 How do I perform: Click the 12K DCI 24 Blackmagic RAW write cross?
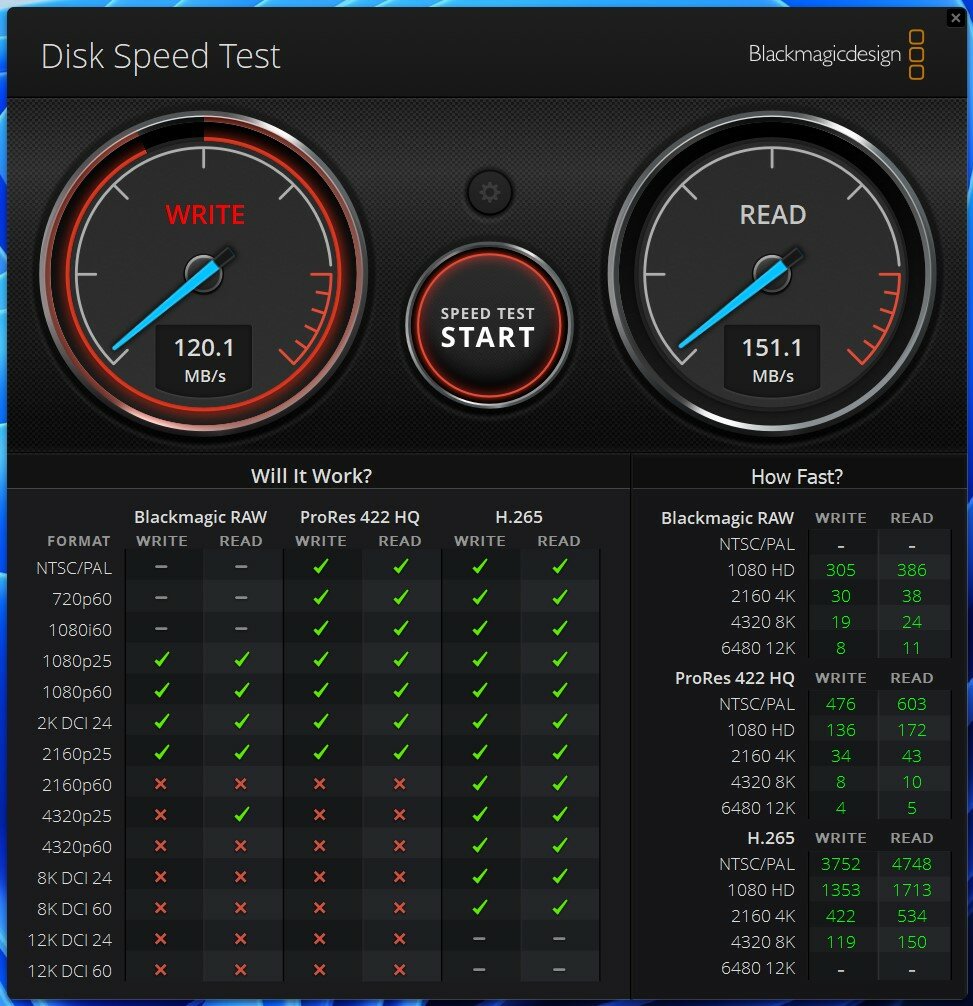tap(161, 939)
